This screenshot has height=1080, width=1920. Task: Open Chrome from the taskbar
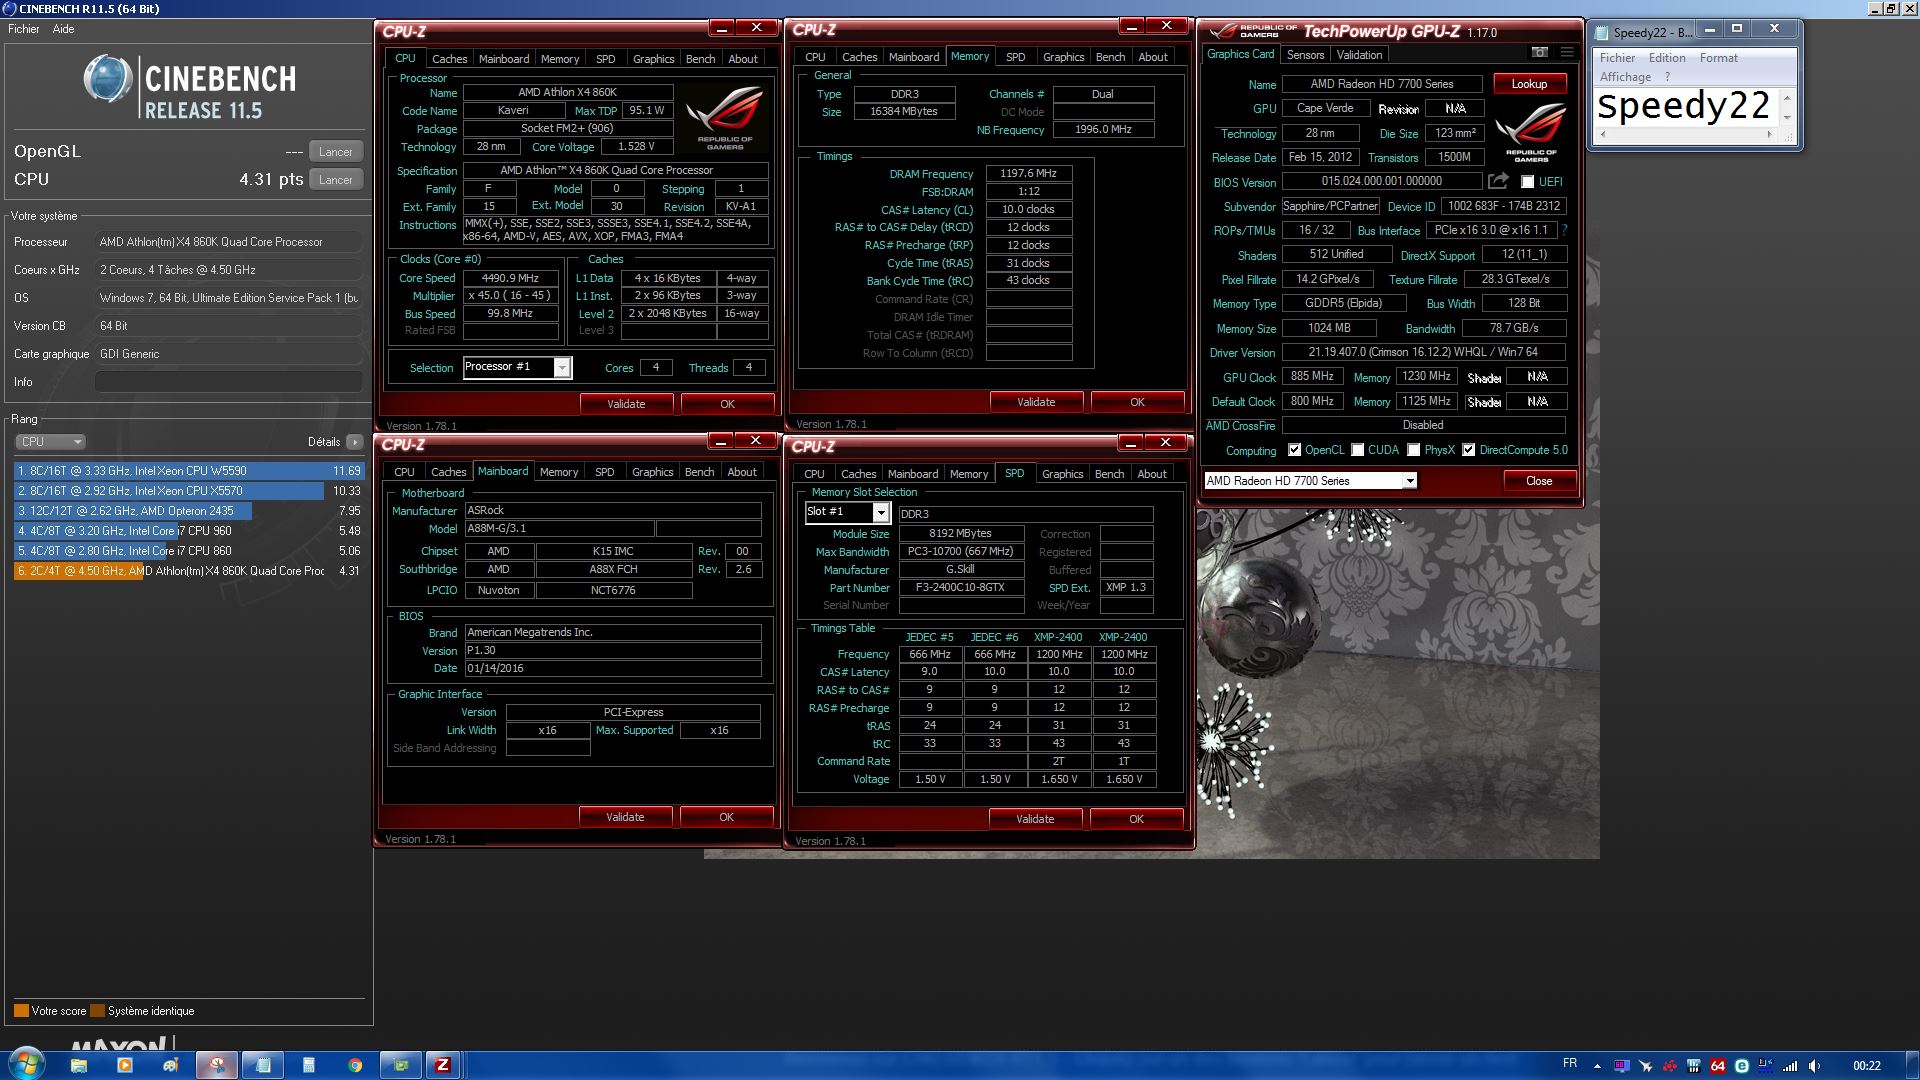point(355,1065)
